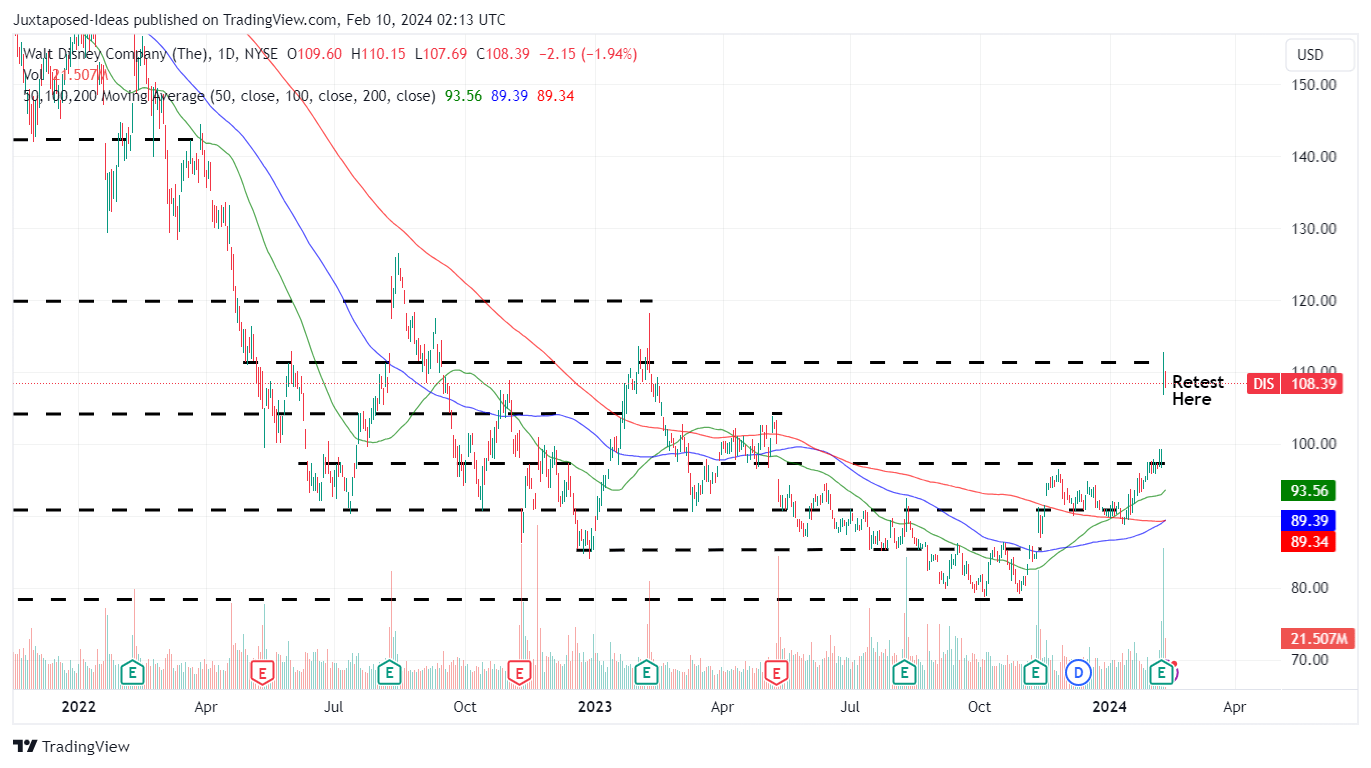Click the blue 89.39 moving average label
Viewport: 1371px width, 768px height.
1308,521
